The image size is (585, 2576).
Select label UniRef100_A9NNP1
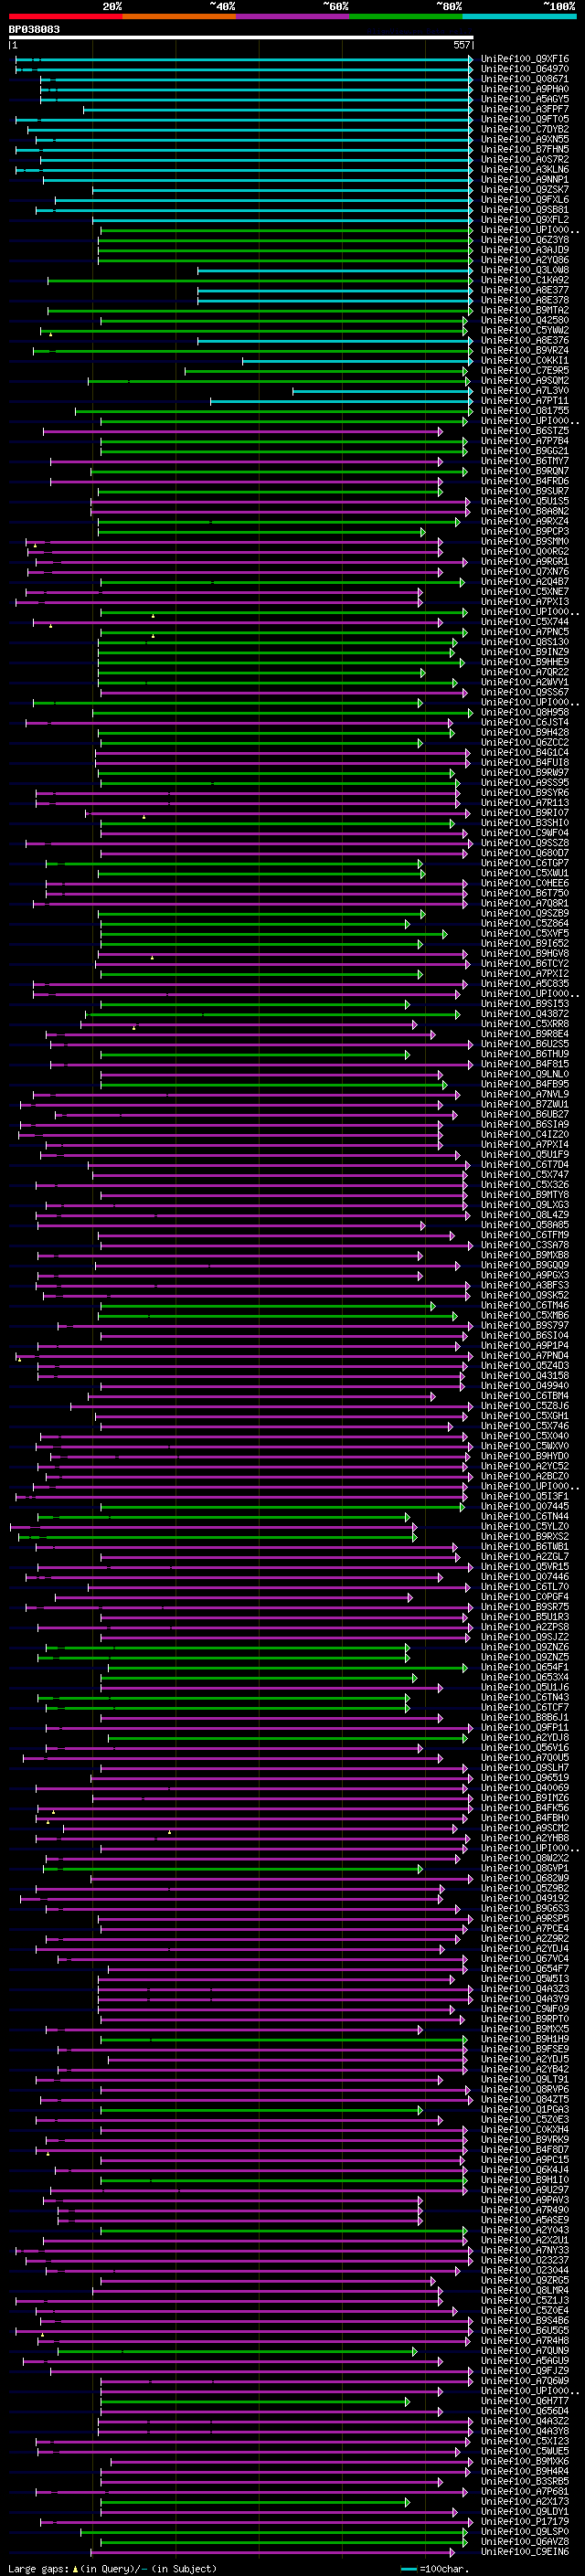click(525, 179)
